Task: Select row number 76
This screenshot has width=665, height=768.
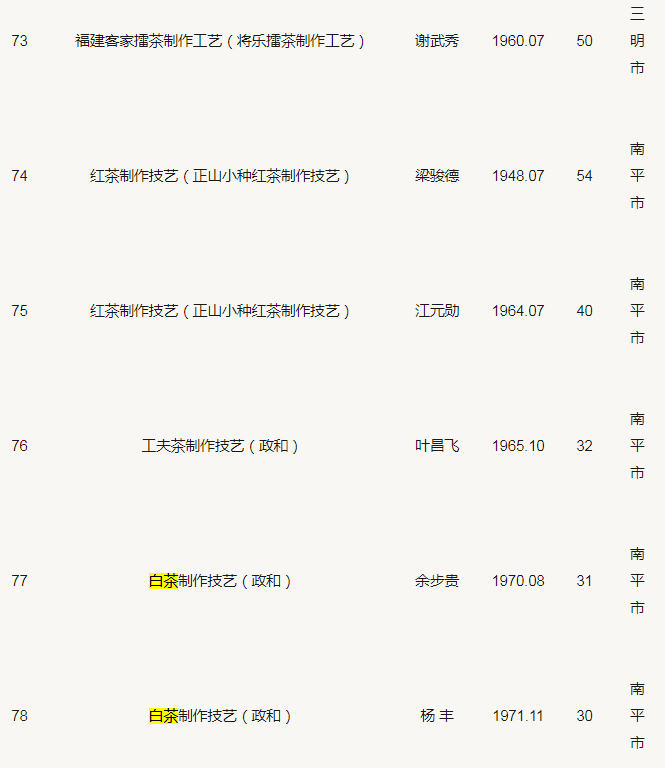Action: coord(20,446)
